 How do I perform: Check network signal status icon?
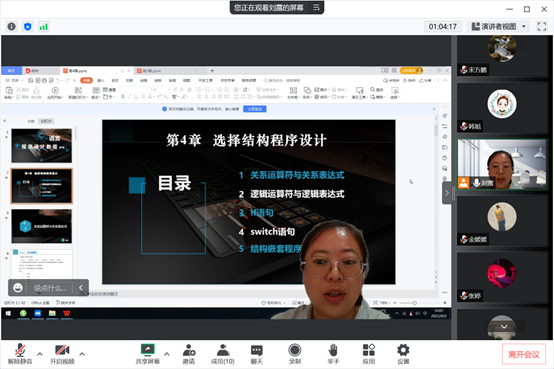pyautogui.click(x=43, y=27)
